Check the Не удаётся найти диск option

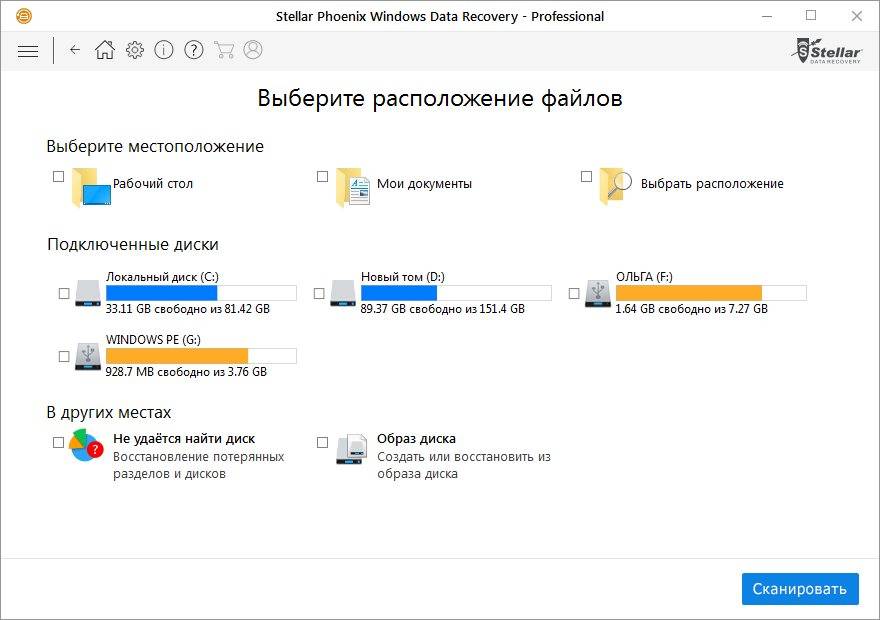click(58, 441)
